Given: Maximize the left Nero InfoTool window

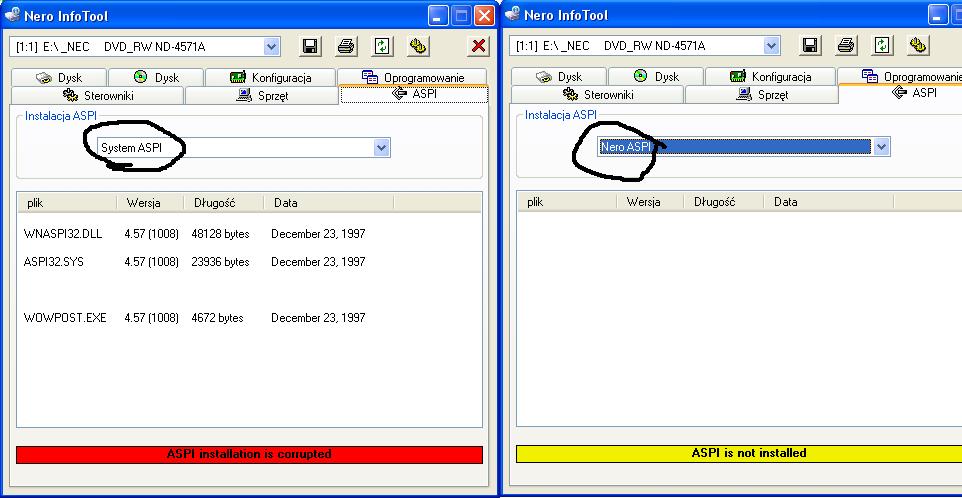Looking at the screenshot, I should pyautogui.click(x=461, y=16).
